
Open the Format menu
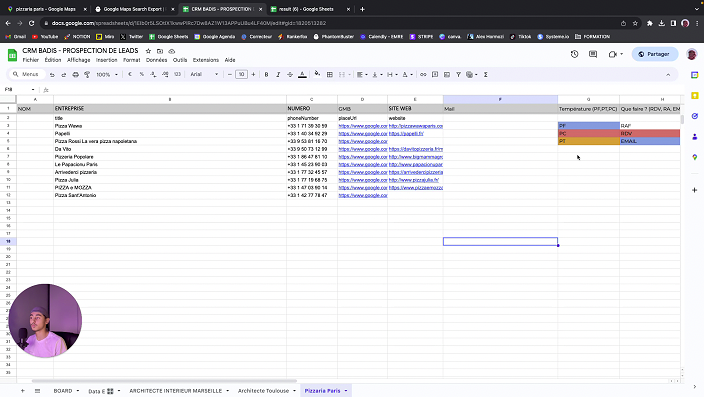[x=132, y=60]
